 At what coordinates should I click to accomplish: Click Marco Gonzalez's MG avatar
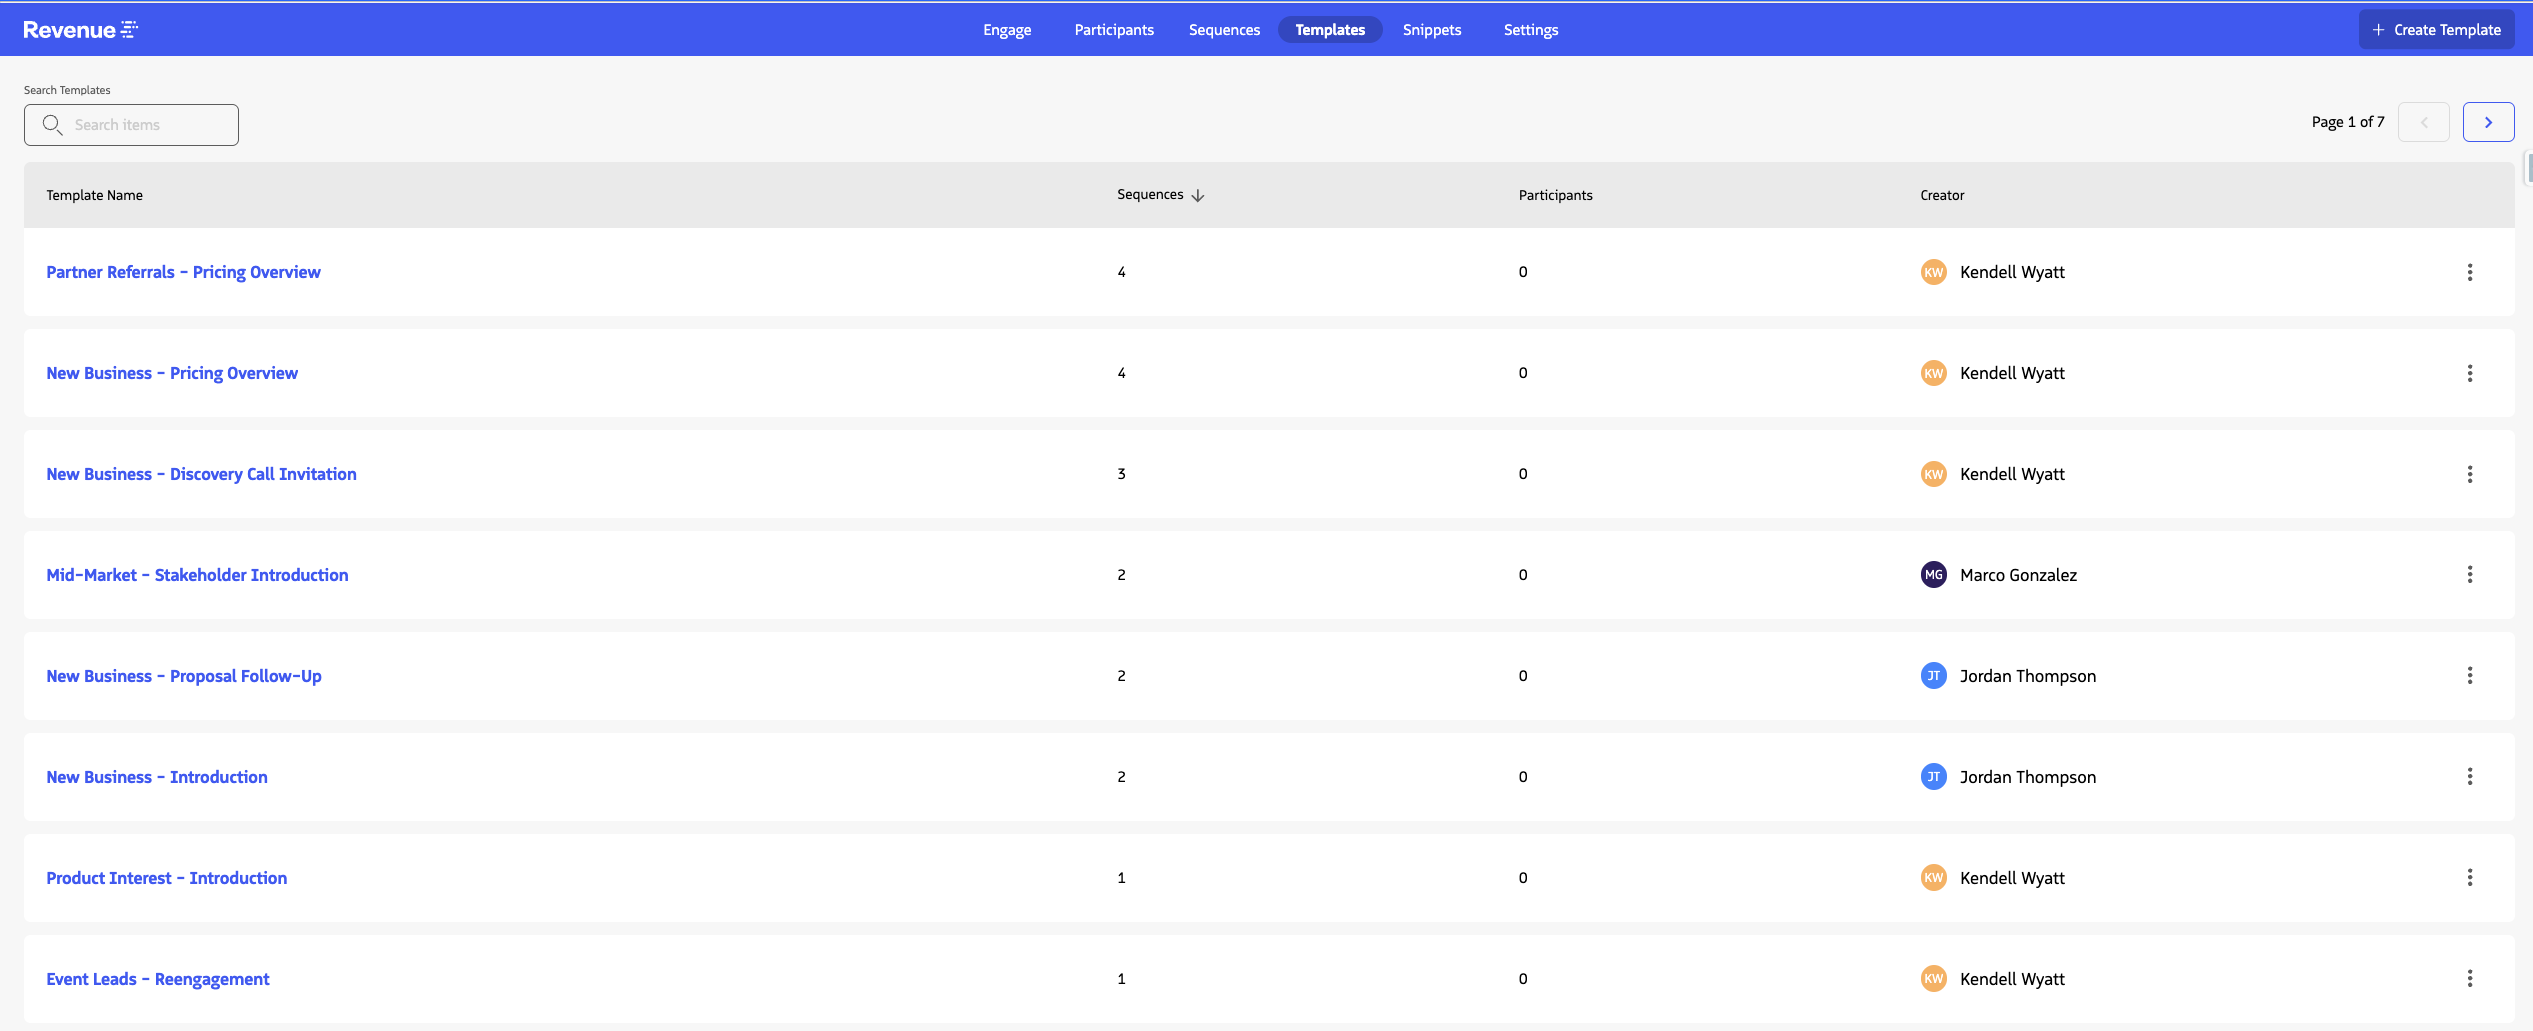pos(1933,575)
